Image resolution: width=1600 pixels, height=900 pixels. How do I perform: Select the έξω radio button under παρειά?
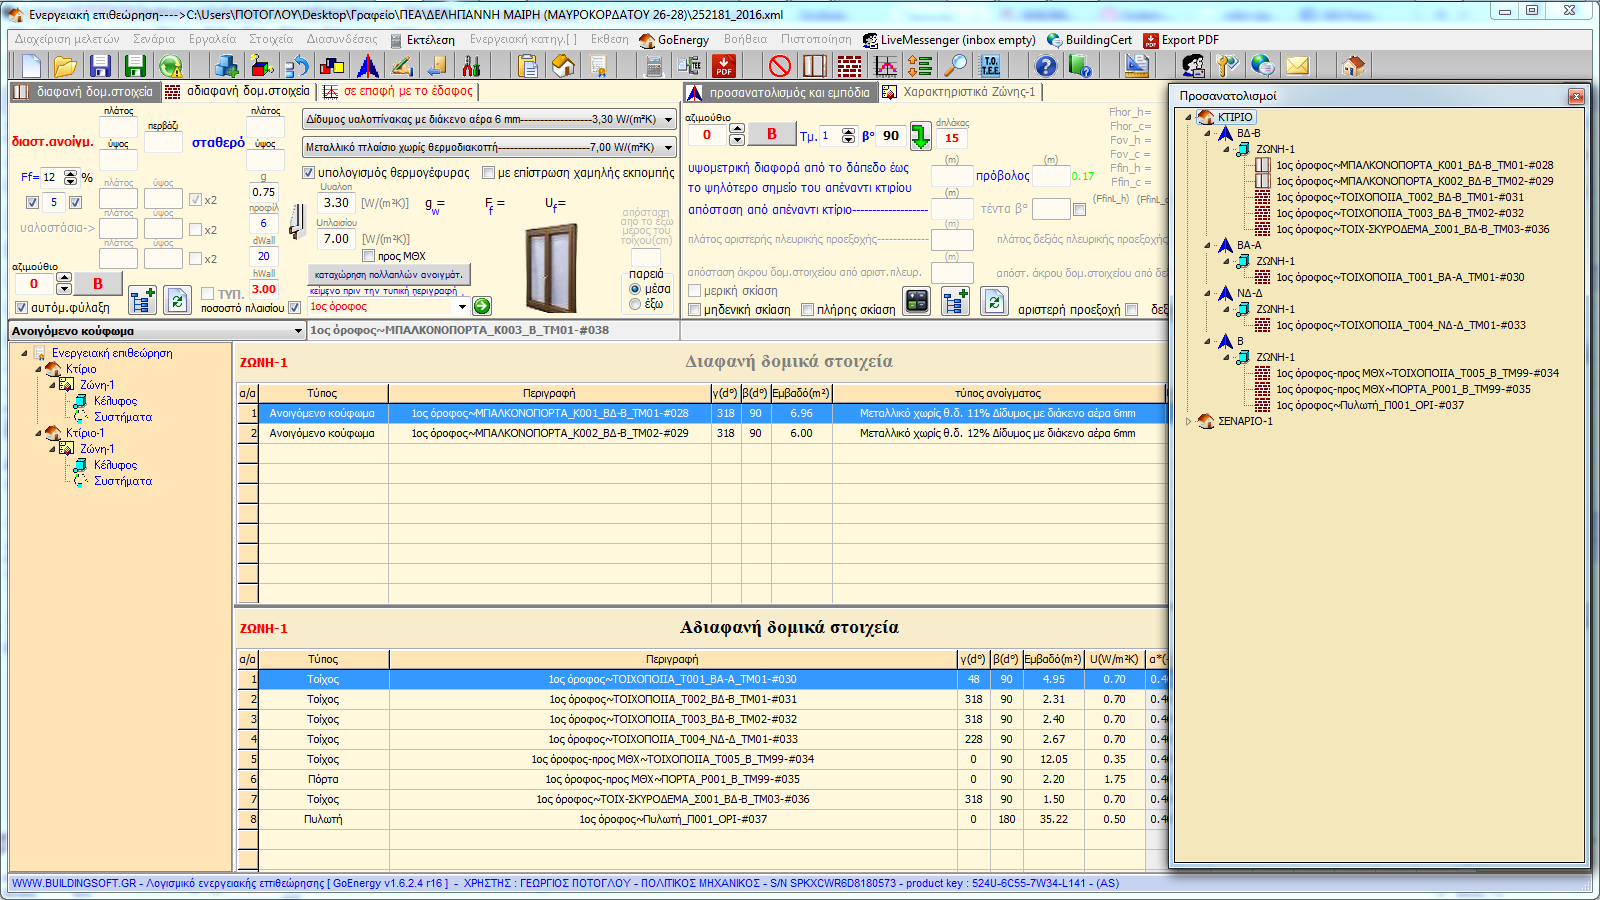(x=635, y=304)
